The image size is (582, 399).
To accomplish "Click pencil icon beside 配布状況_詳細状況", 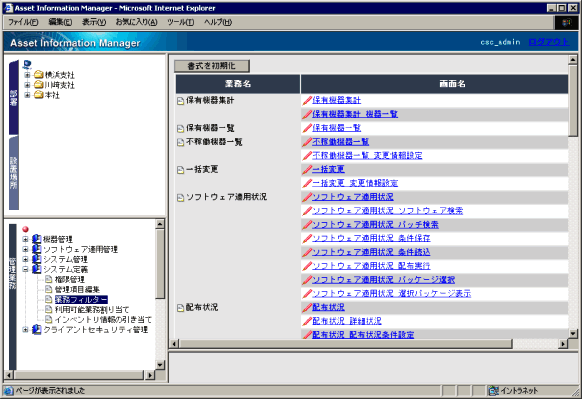I will pos(307,321).
